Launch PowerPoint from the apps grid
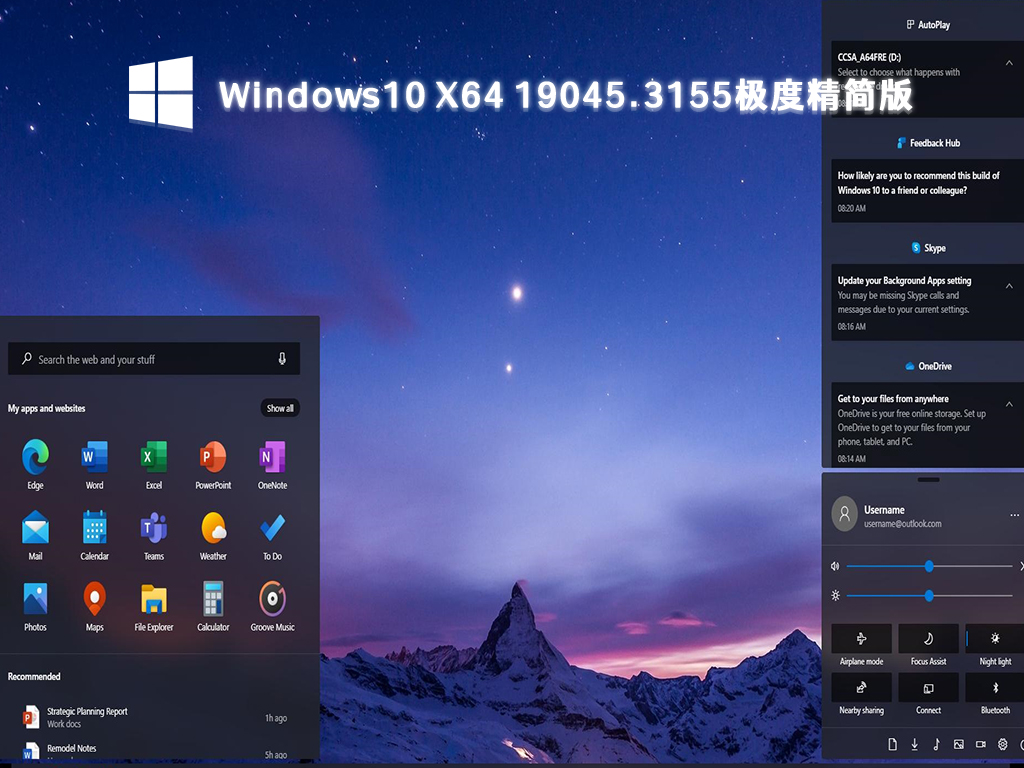This screenshot has width=1024, height=768. (x=213, y=464)
